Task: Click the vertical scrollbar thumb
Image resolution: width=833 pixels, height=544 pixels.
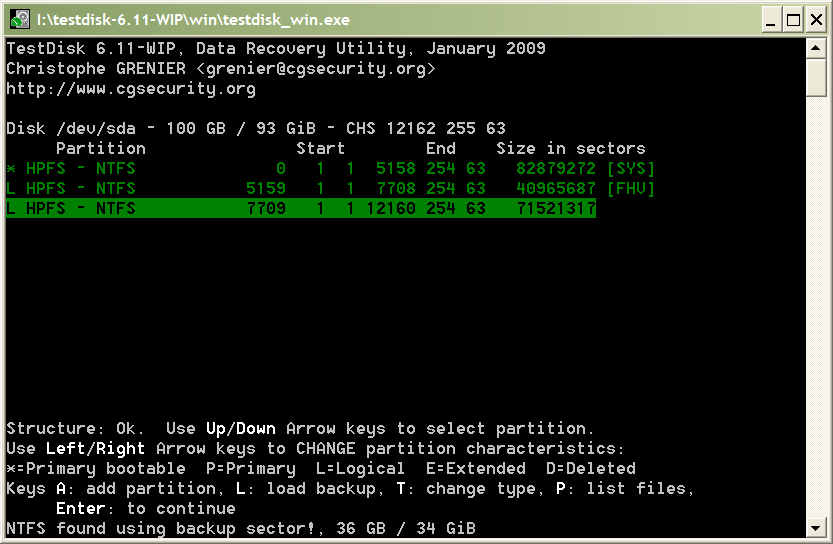Action: pos(815,78)
